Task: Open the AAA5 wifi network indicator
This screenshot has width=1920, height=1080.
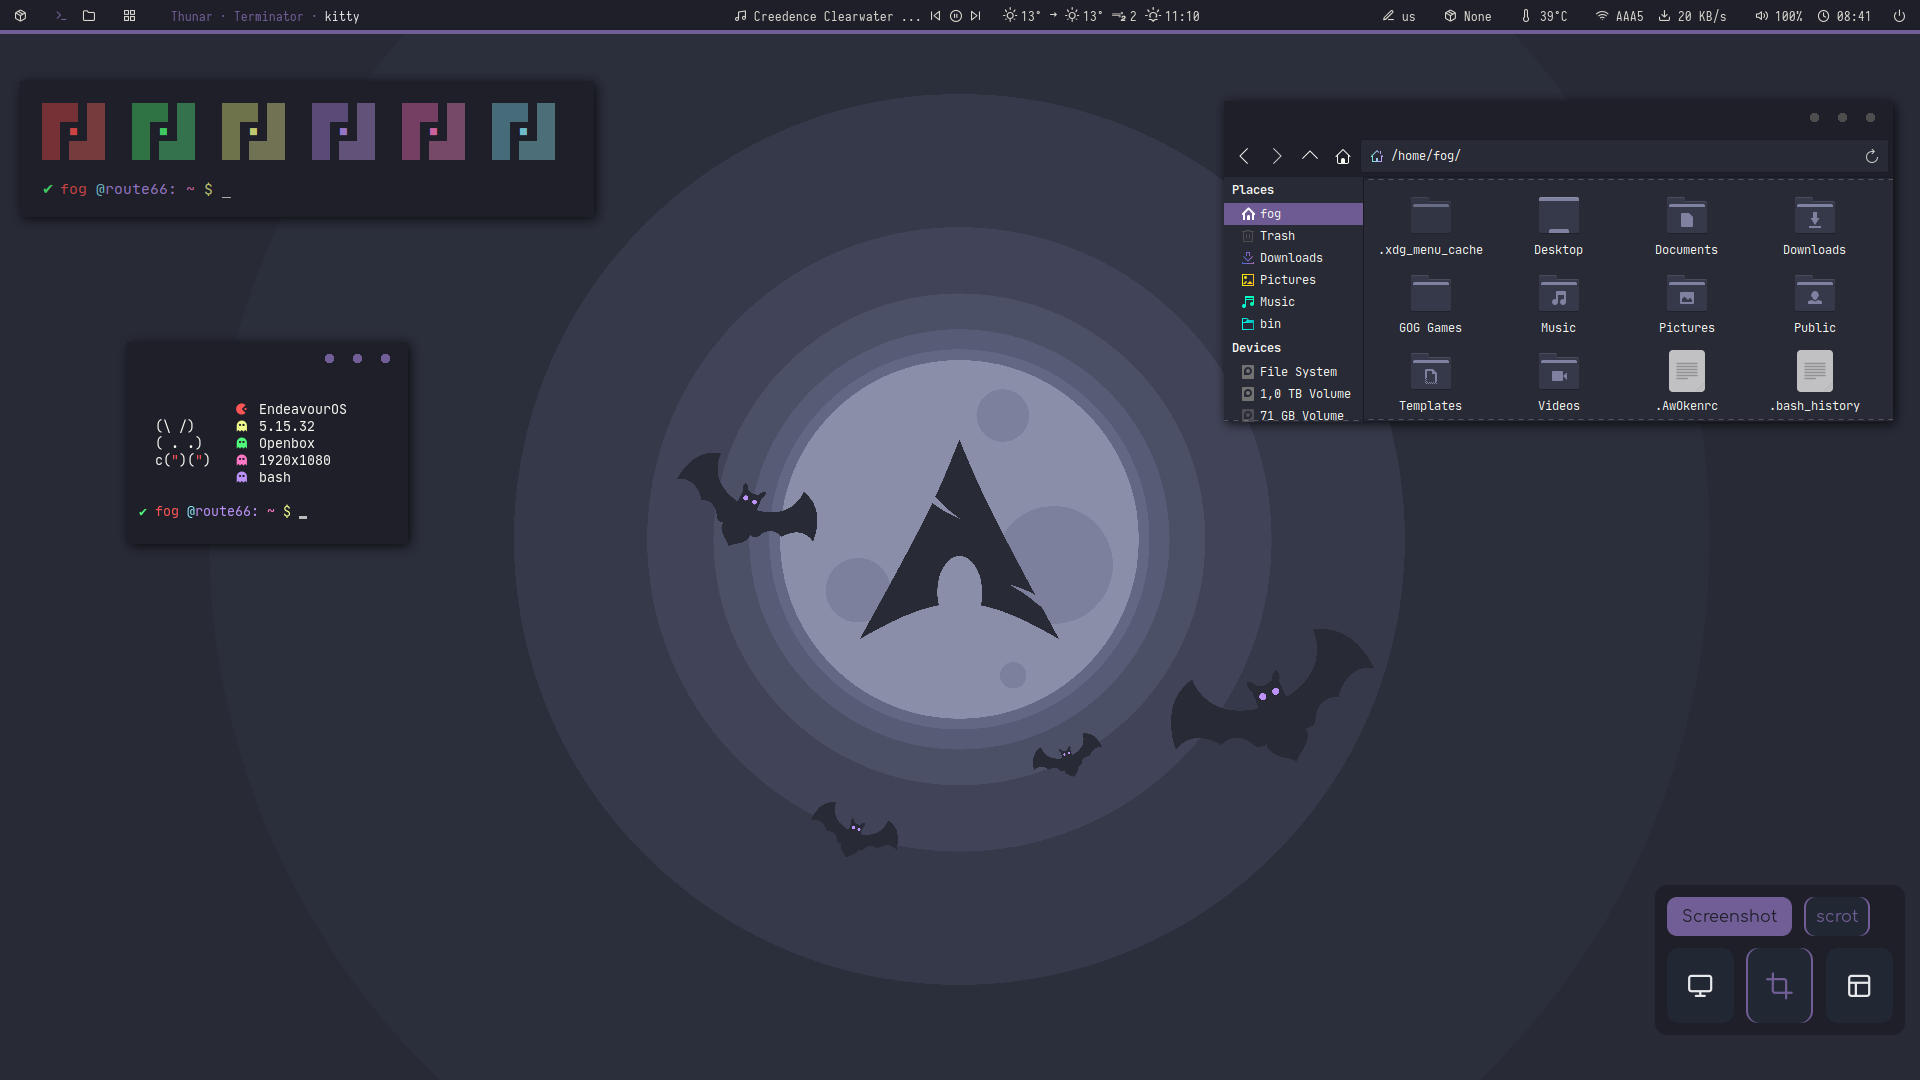Action: coord(1620,17)
